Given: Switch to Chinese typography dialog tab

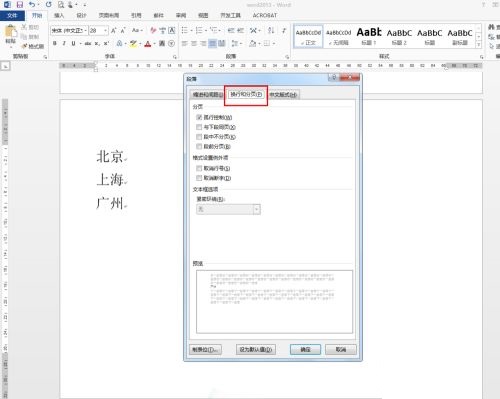Looking at the screenshot, I should pyautogui.click(x=283, y=95).
